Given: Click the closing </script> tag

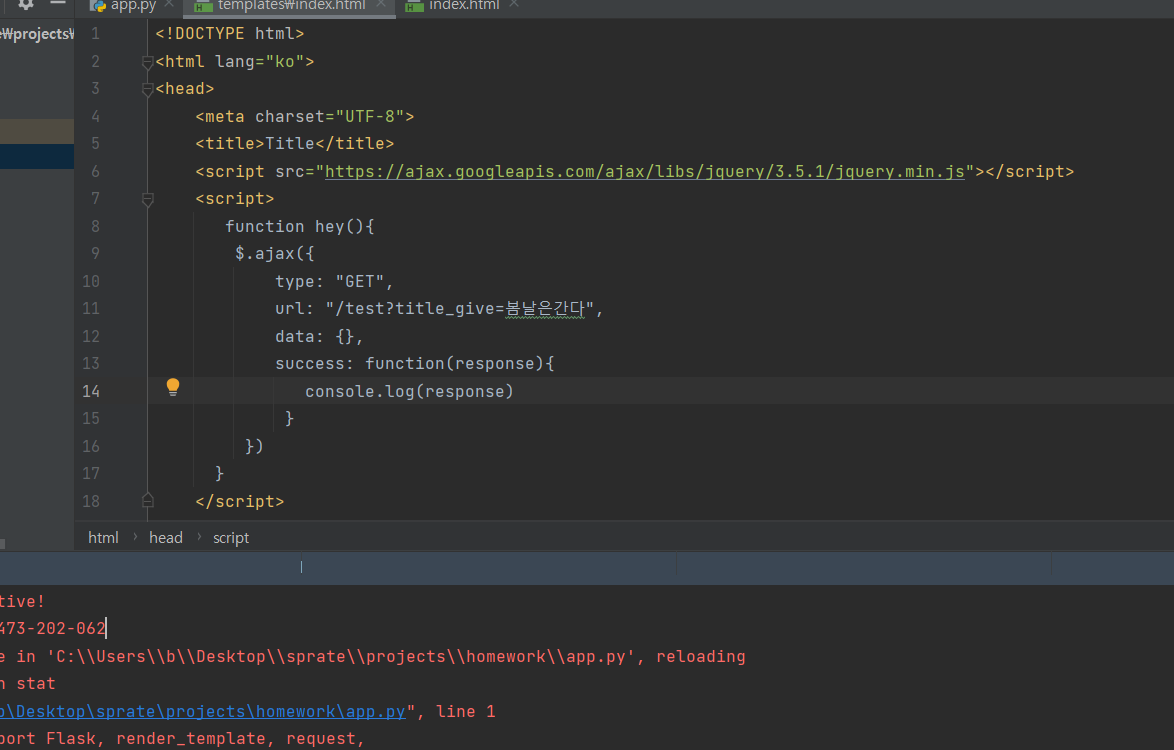Looking at the screenshot, I should pos(240,501).
